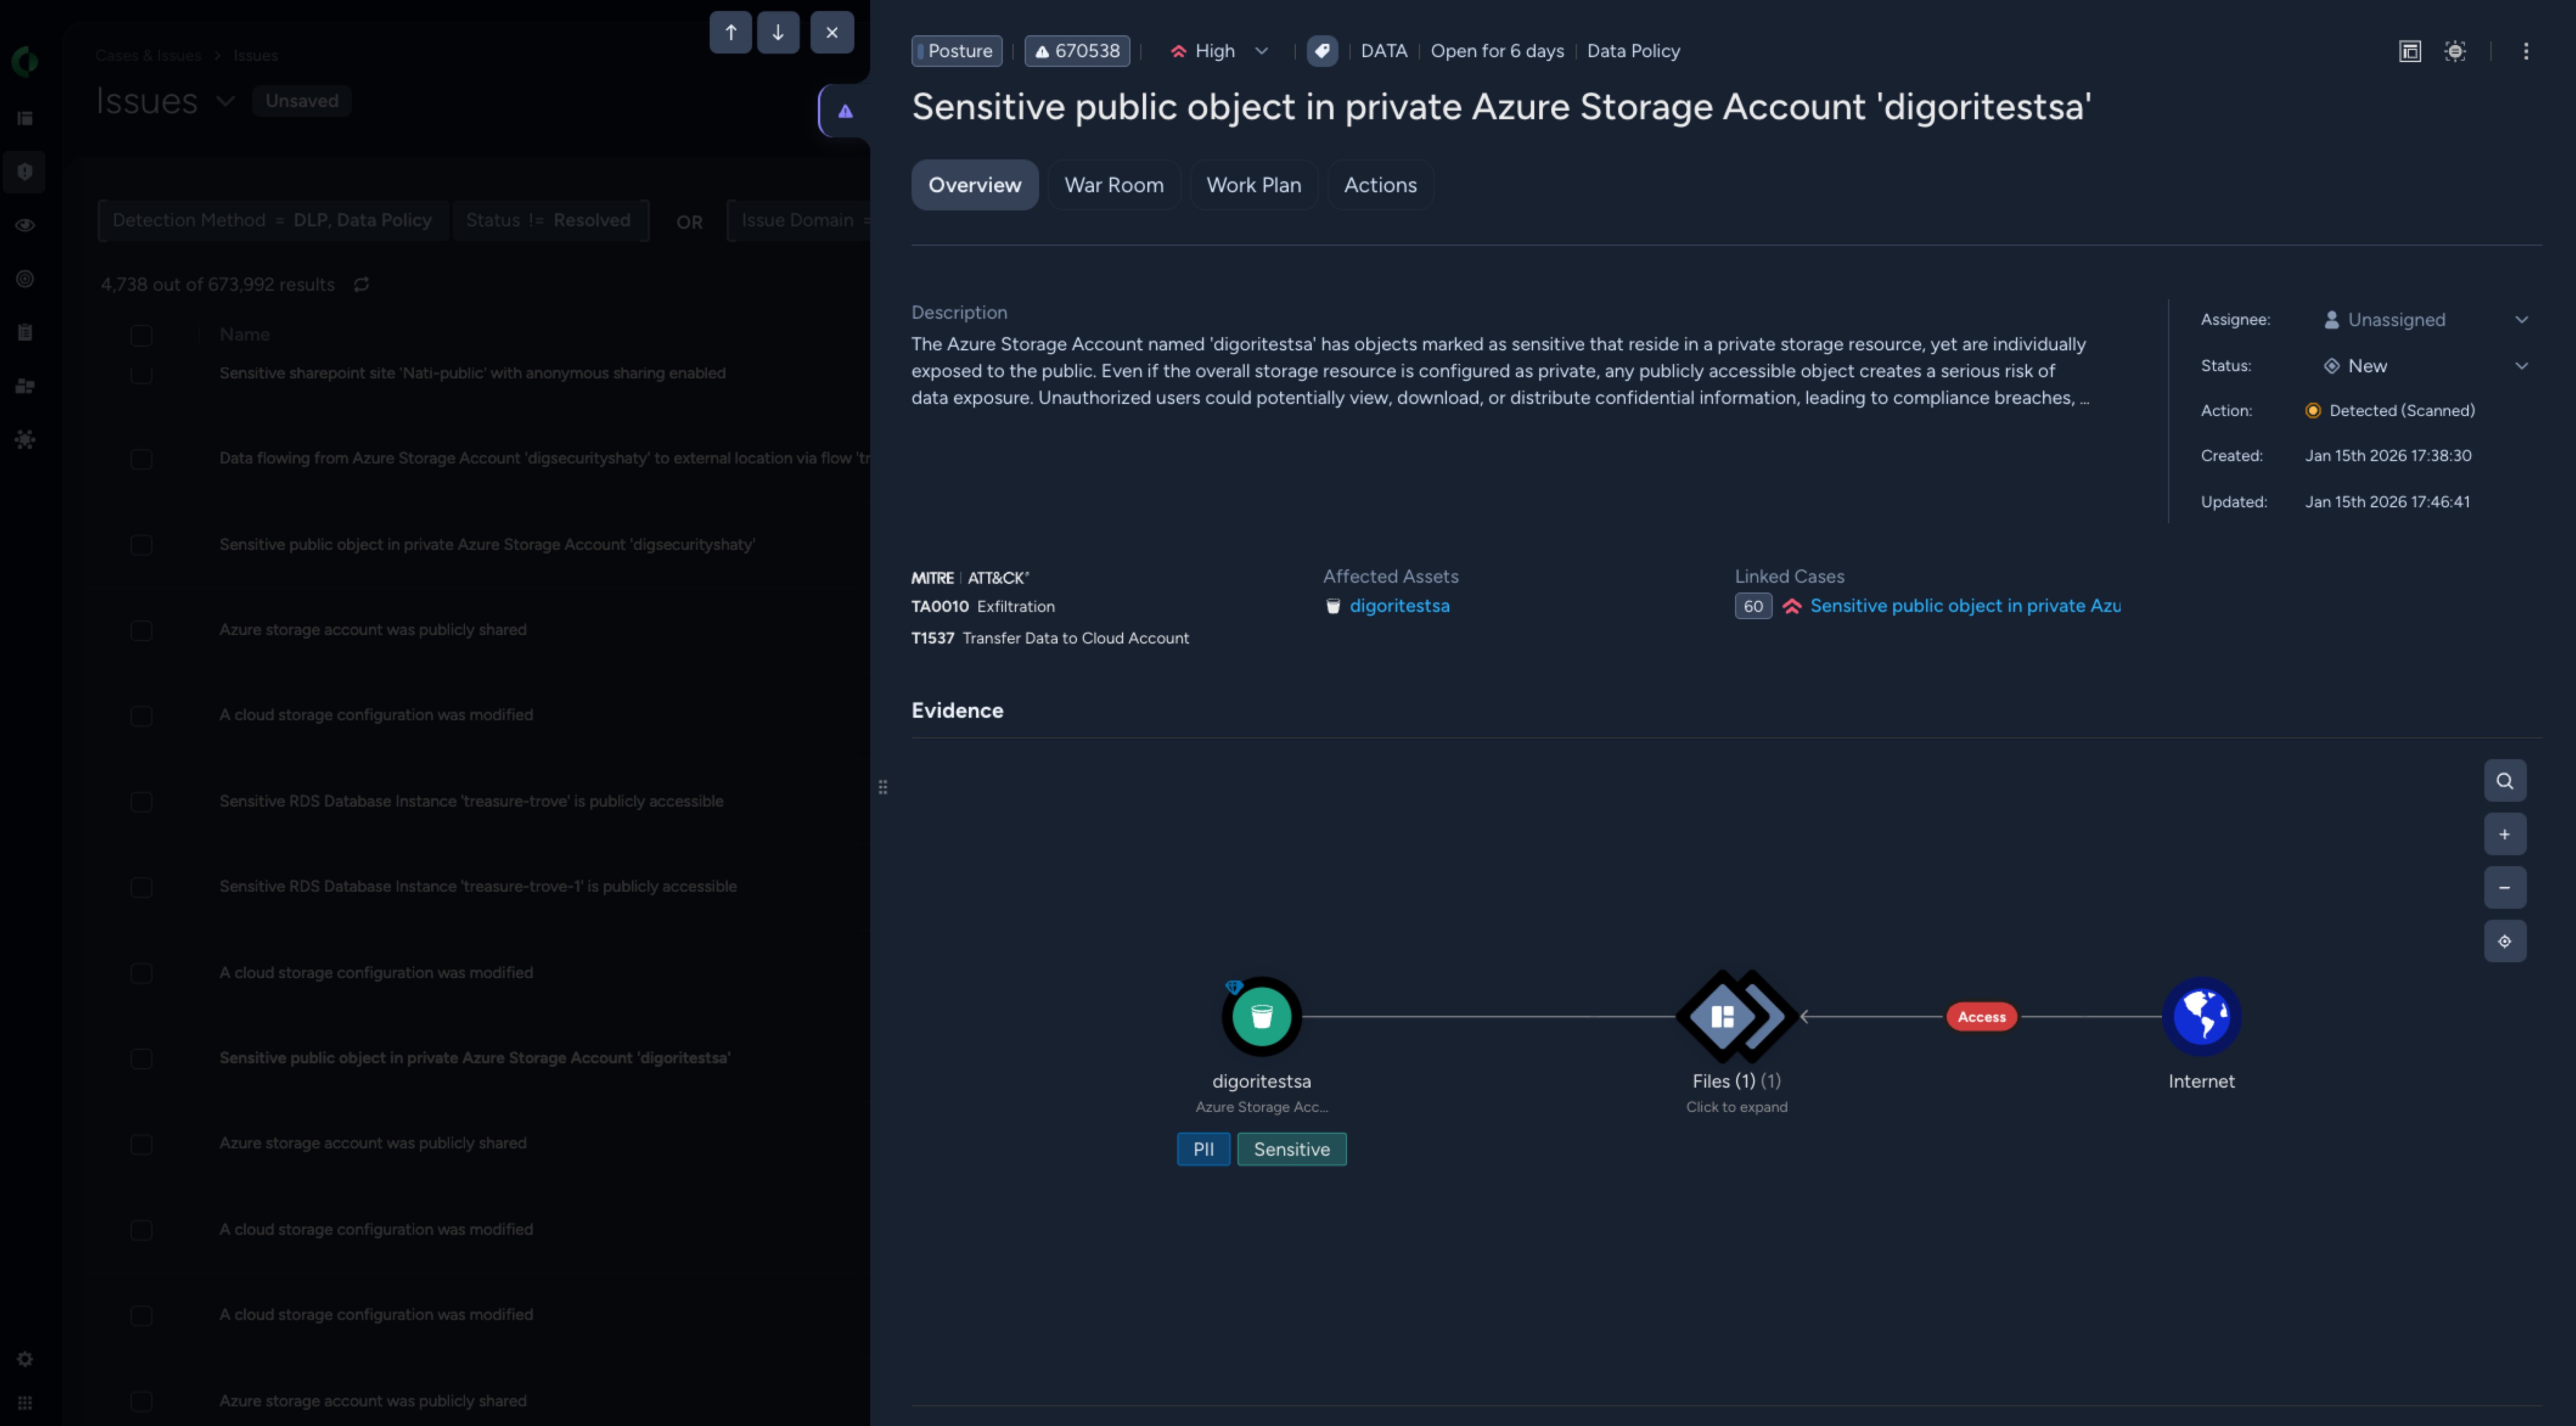Image resolution: width=2576 pixels, height=1426 pixels.
Task: Toggle the select-all checkbox next to Name
Action: (x=141, y=335)
